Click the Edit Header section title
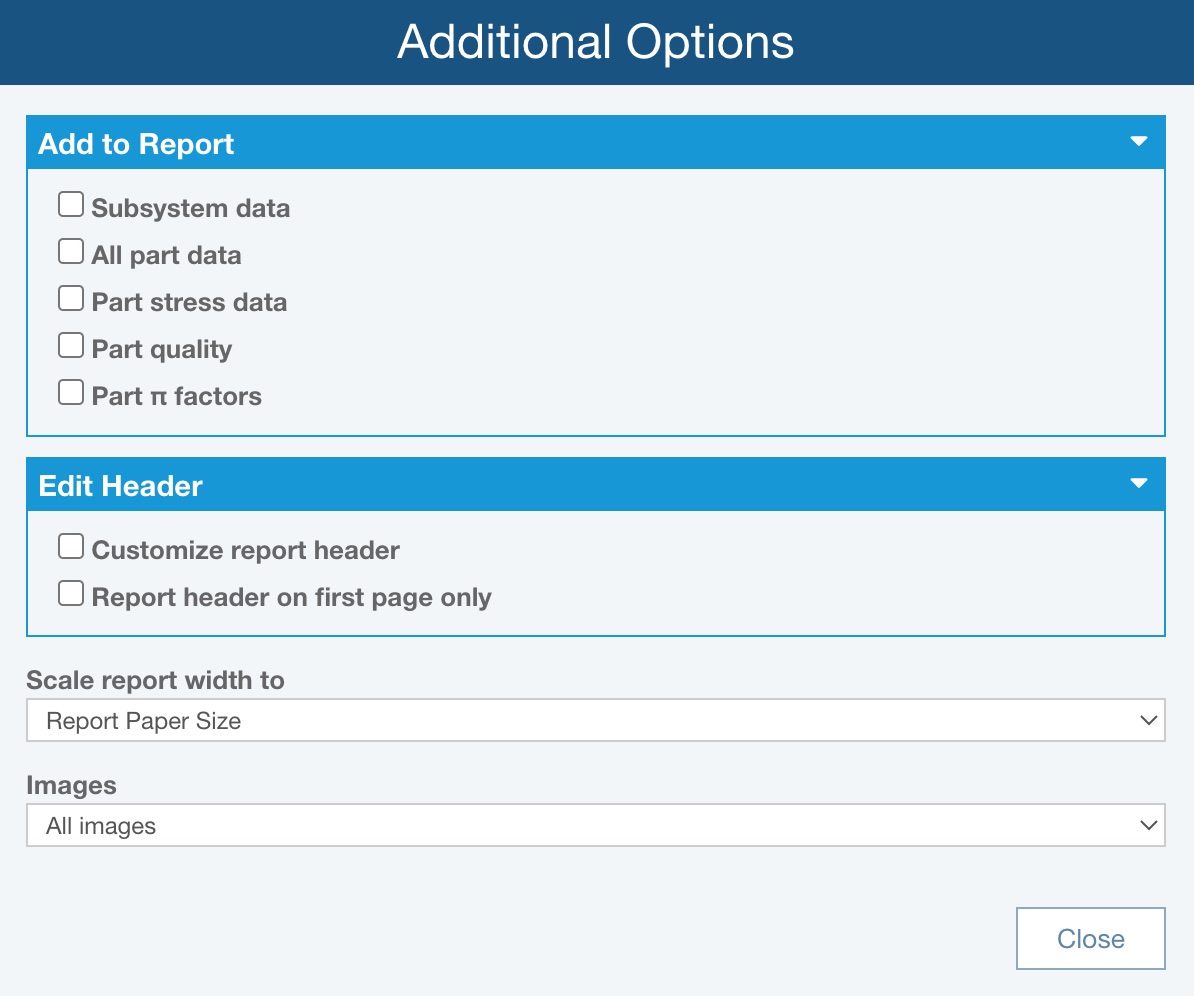The image size is (1194, 996). point(120,486)
